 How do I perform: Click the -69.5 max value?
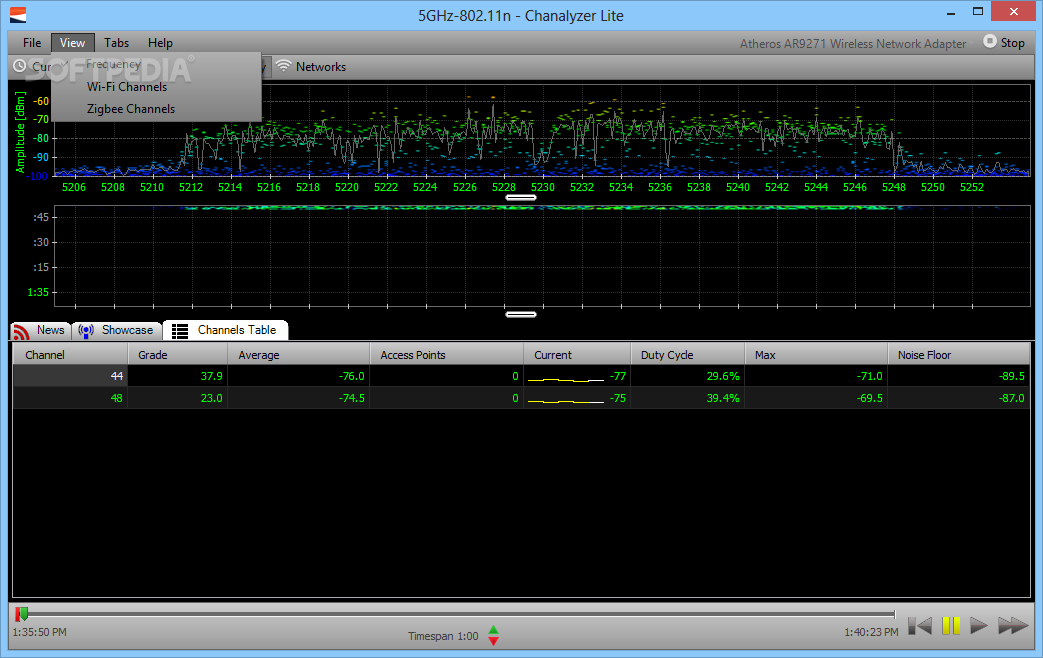869,398
